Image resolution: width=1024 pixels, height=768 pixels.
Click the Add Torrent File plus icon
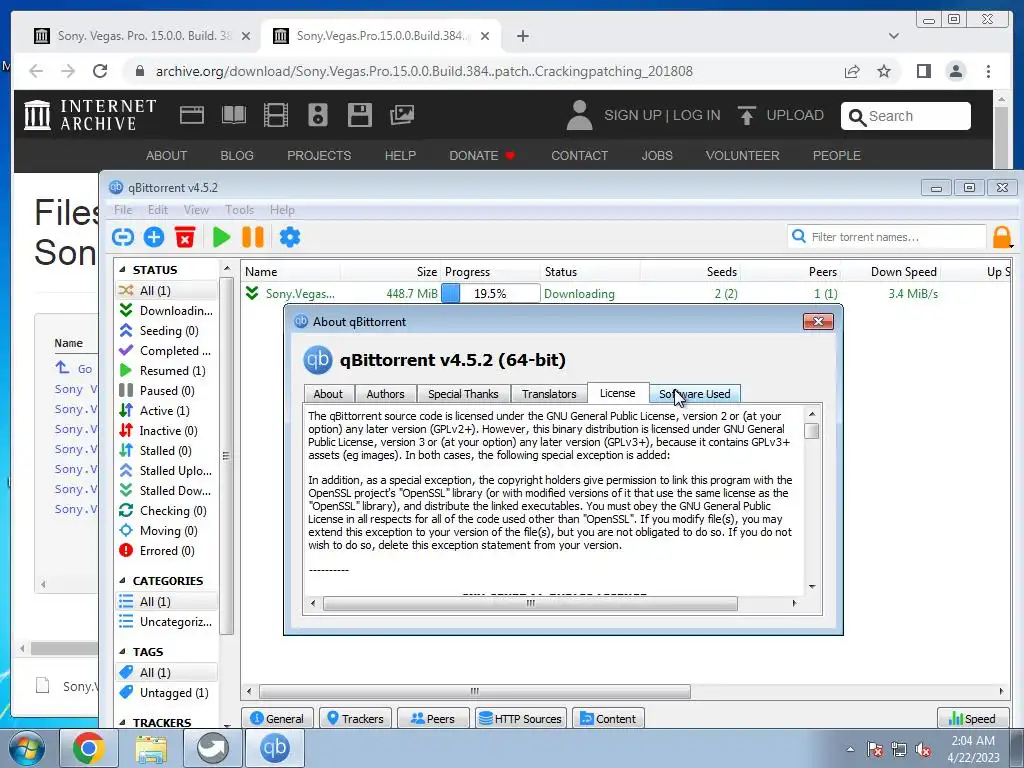[x=154, y=237]
